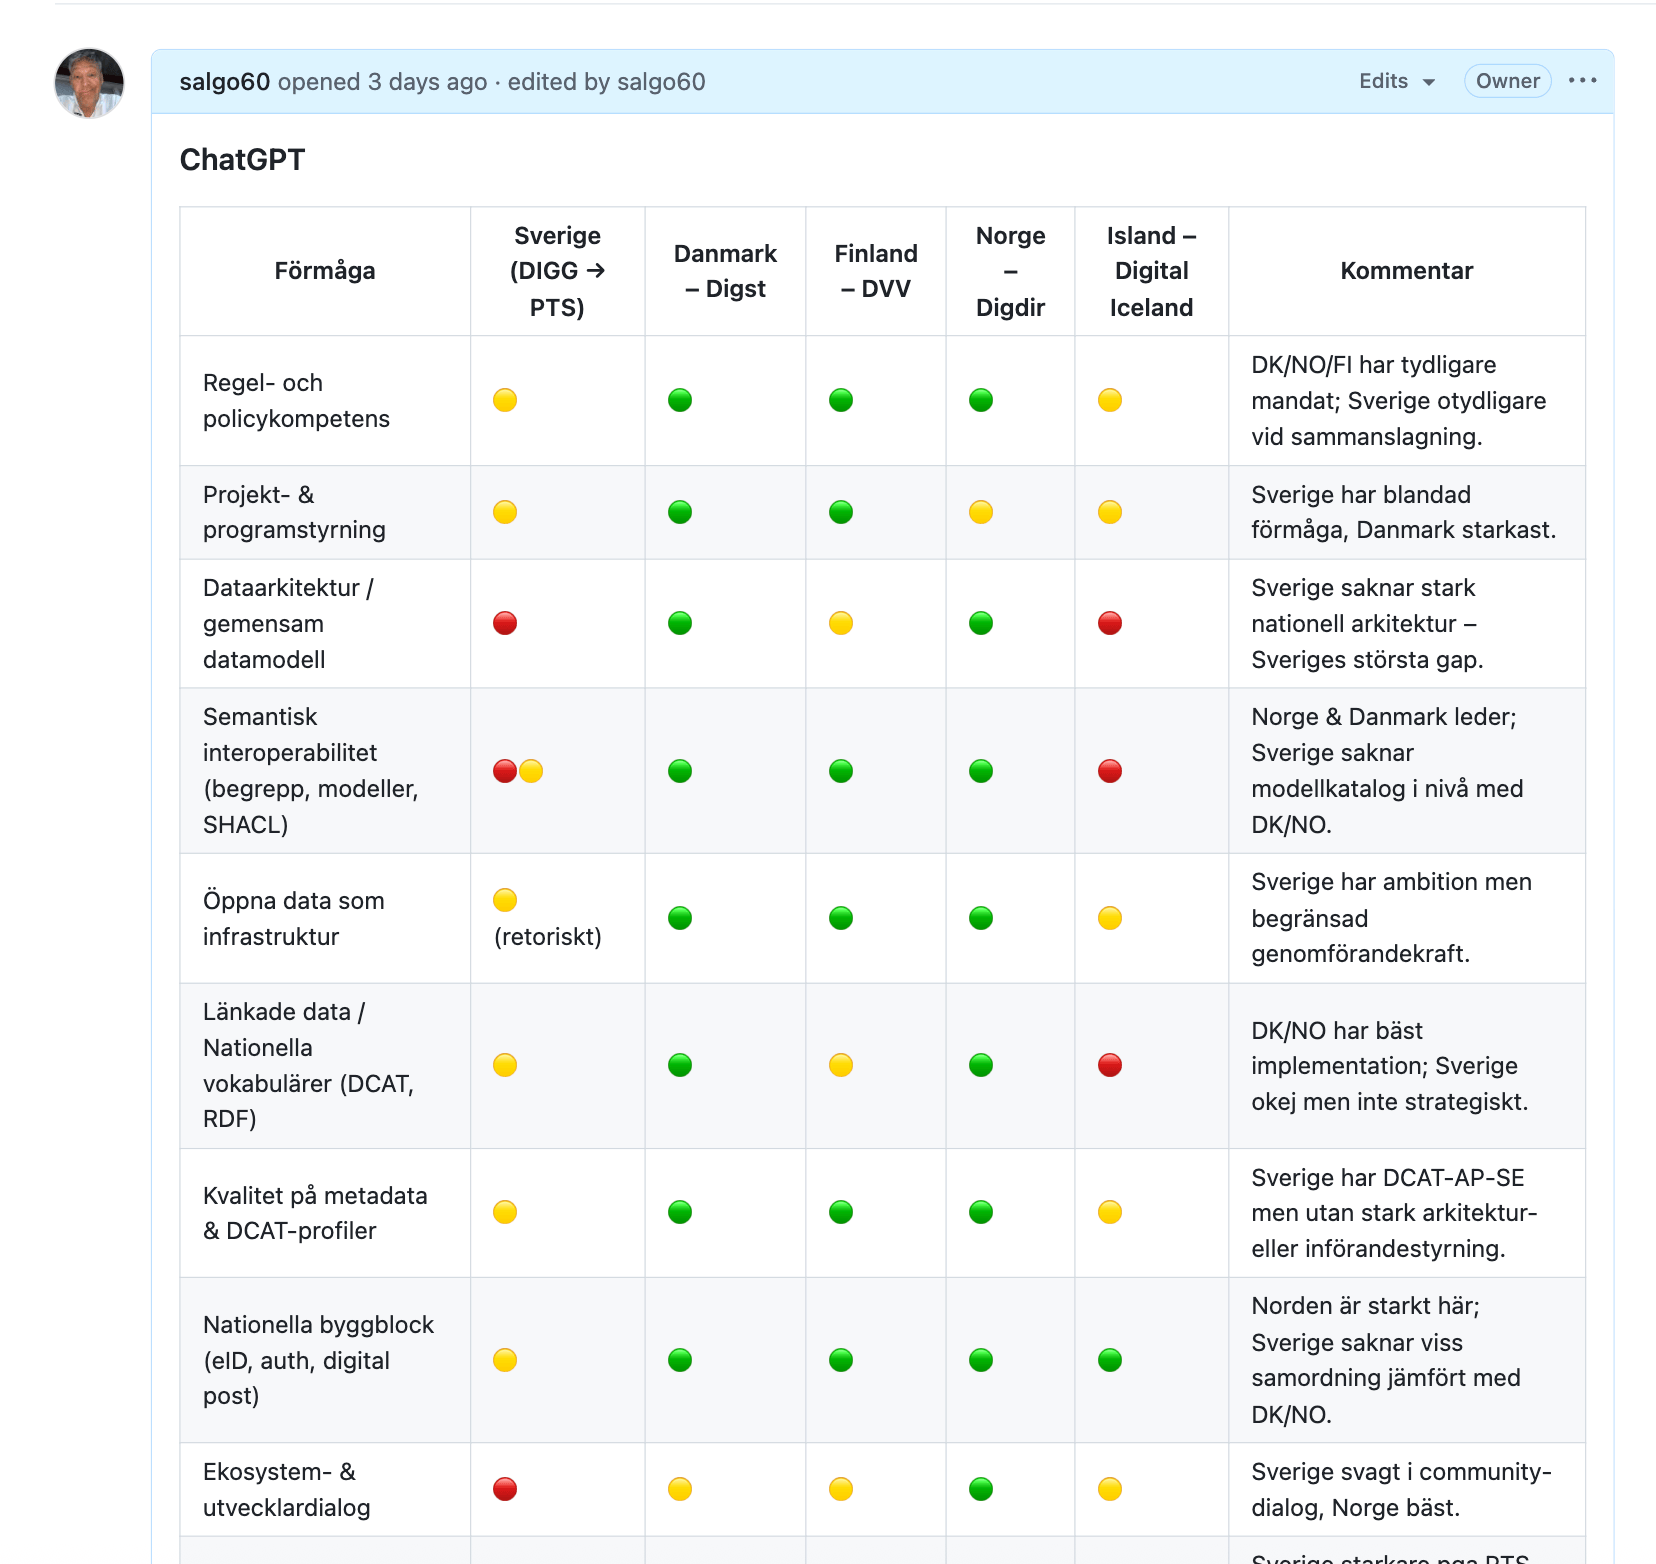Open the salgo60 author link before "opened"

(x=225, y=82)
